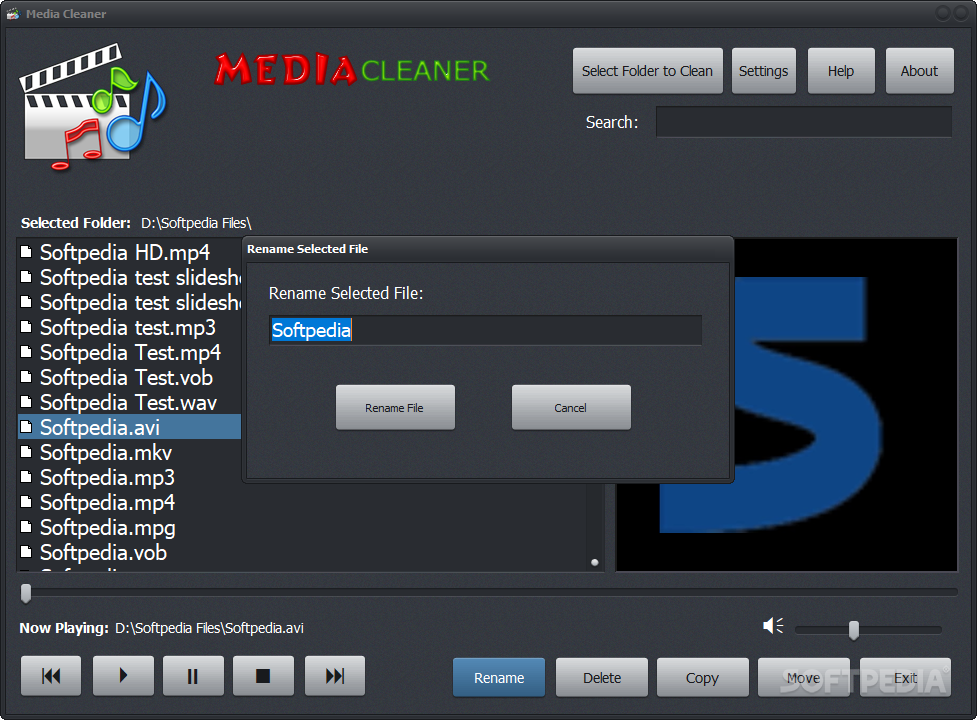Open Select Folder to Clean
977x720 pixels.
coord(647,71)
